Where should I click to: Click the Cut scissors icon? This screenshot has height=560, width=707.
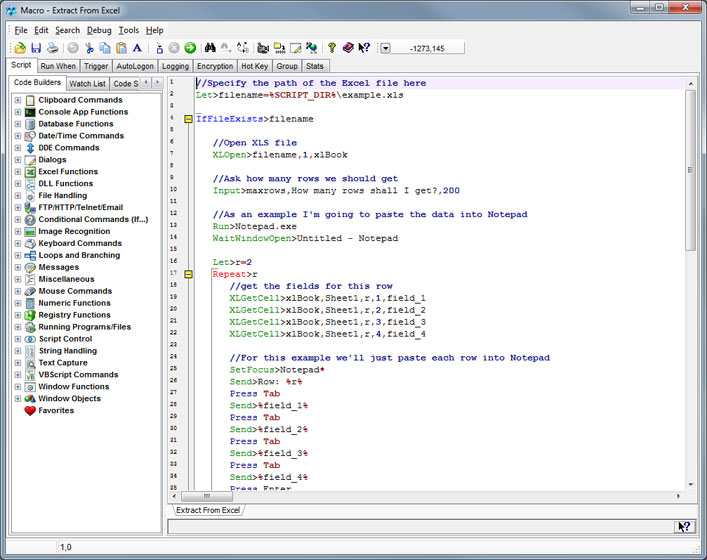pyautogui.click(x=89, y=48)
